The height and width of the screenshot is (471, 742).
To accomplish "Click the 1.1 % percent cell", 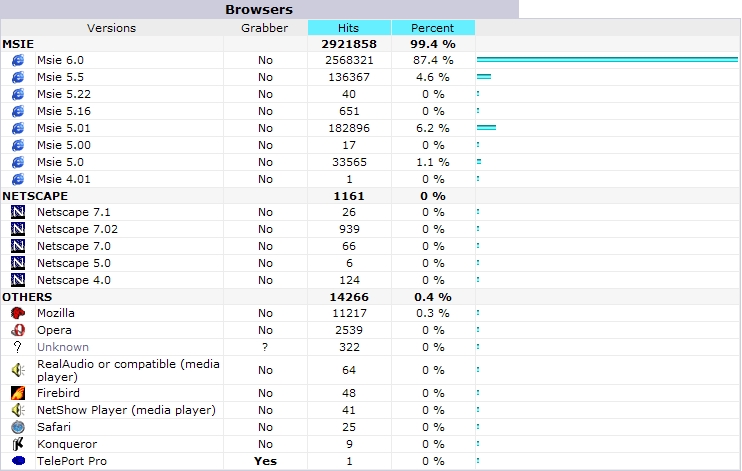I will (x=433, y=162).
